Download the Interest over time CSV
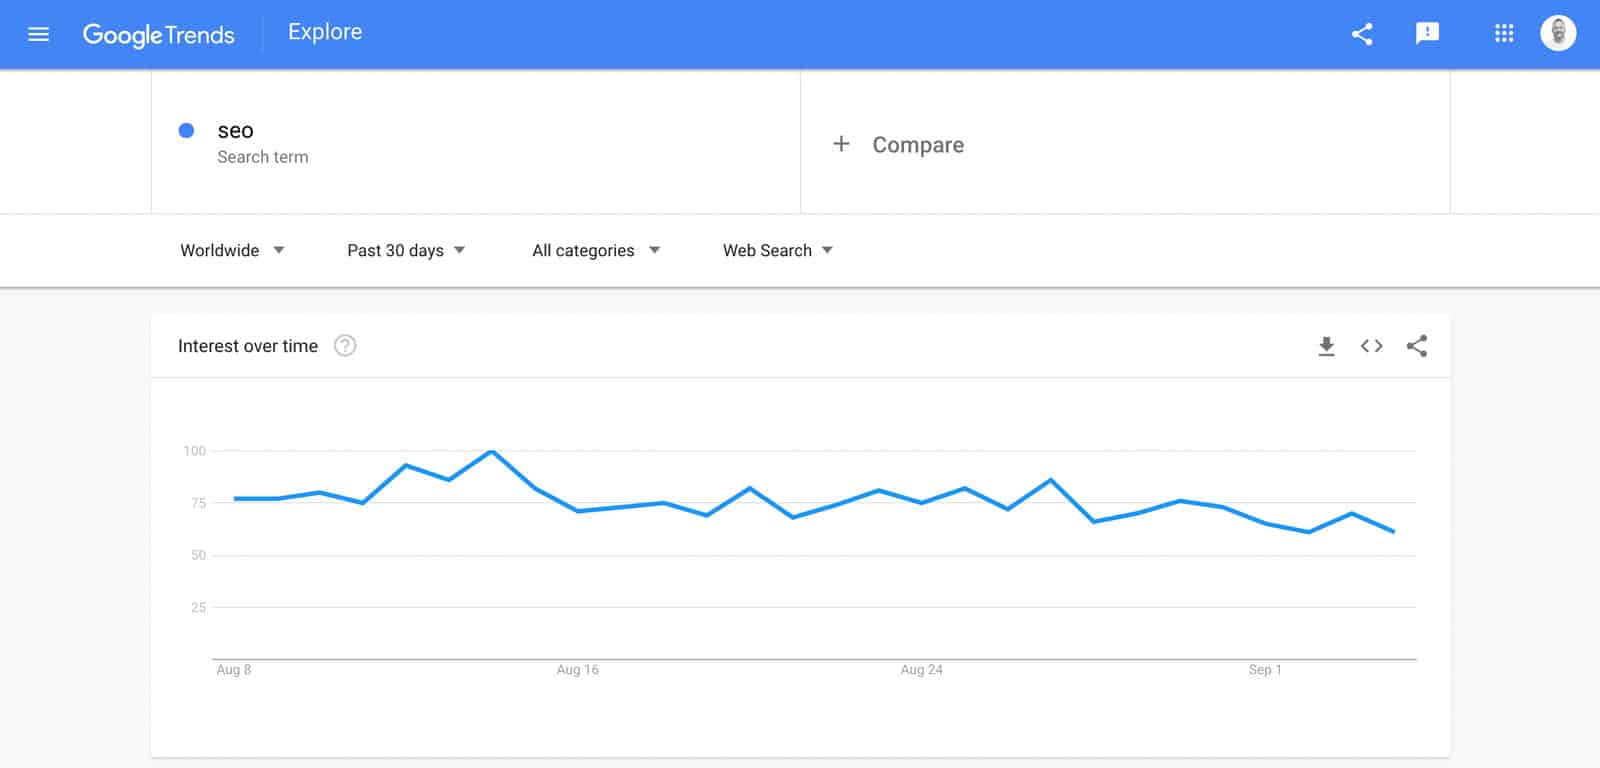1600x768 pixels. click(1326, 346)
